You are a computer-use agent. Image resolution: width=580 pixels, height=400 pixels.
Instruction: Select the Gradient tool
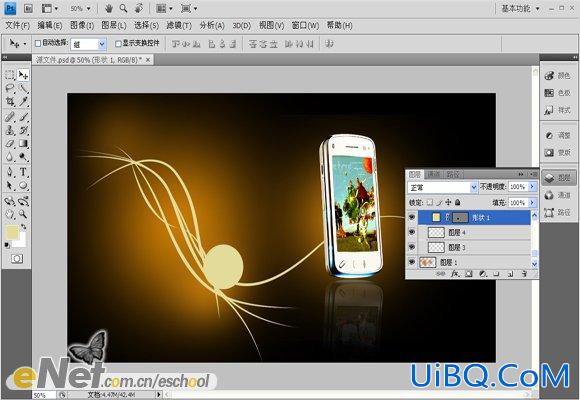tap(23, 144)
